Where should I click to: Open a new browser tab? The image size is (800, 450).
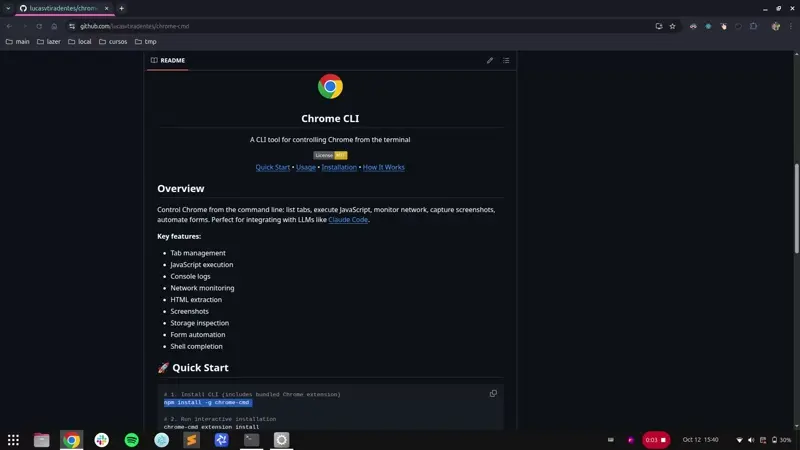click(121, 8)
